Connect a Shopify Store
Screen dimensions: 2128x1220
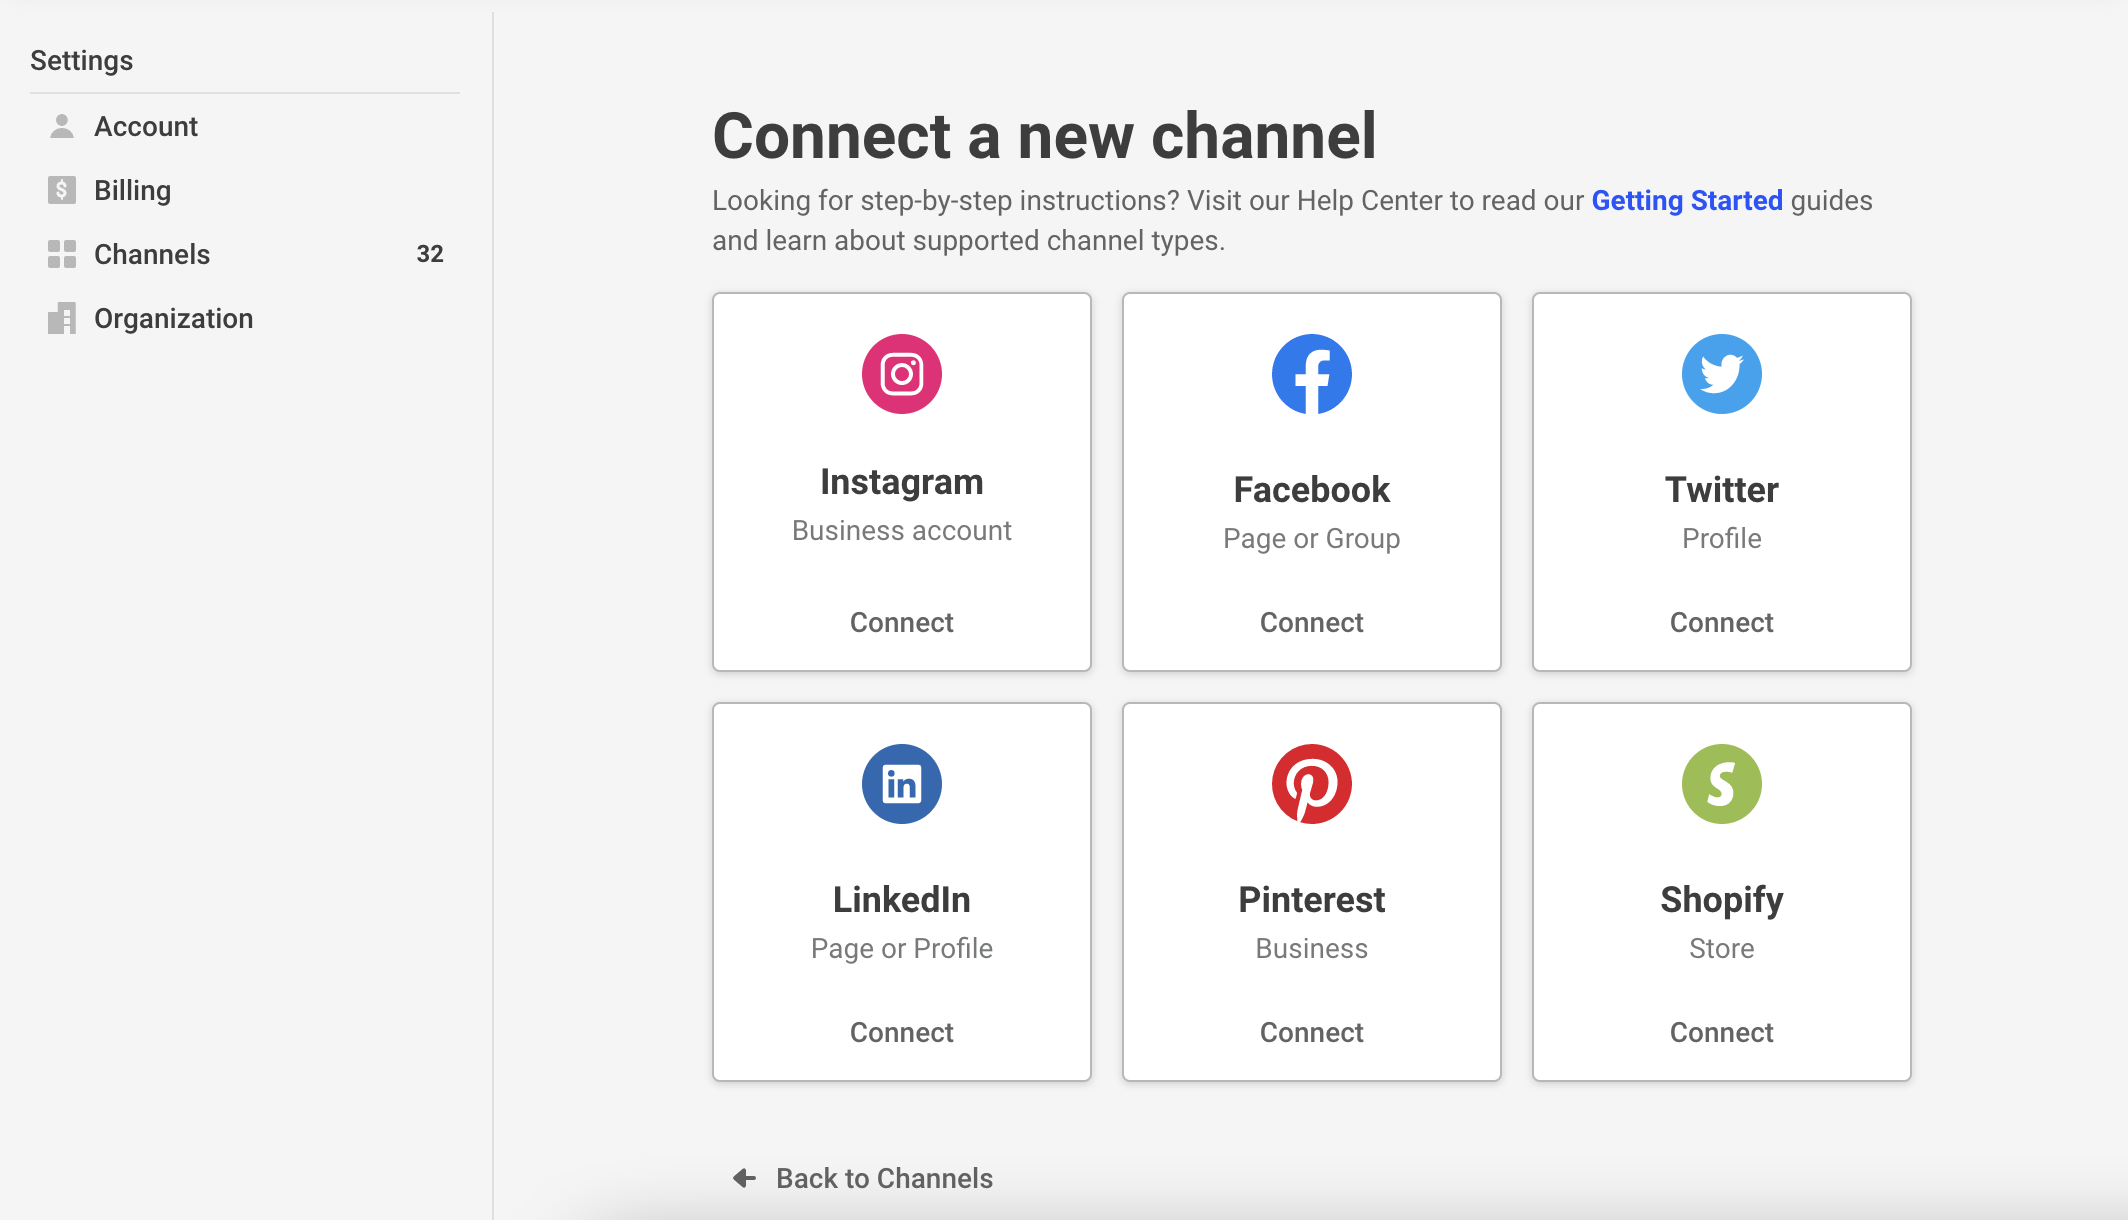pos(1721,1032)
